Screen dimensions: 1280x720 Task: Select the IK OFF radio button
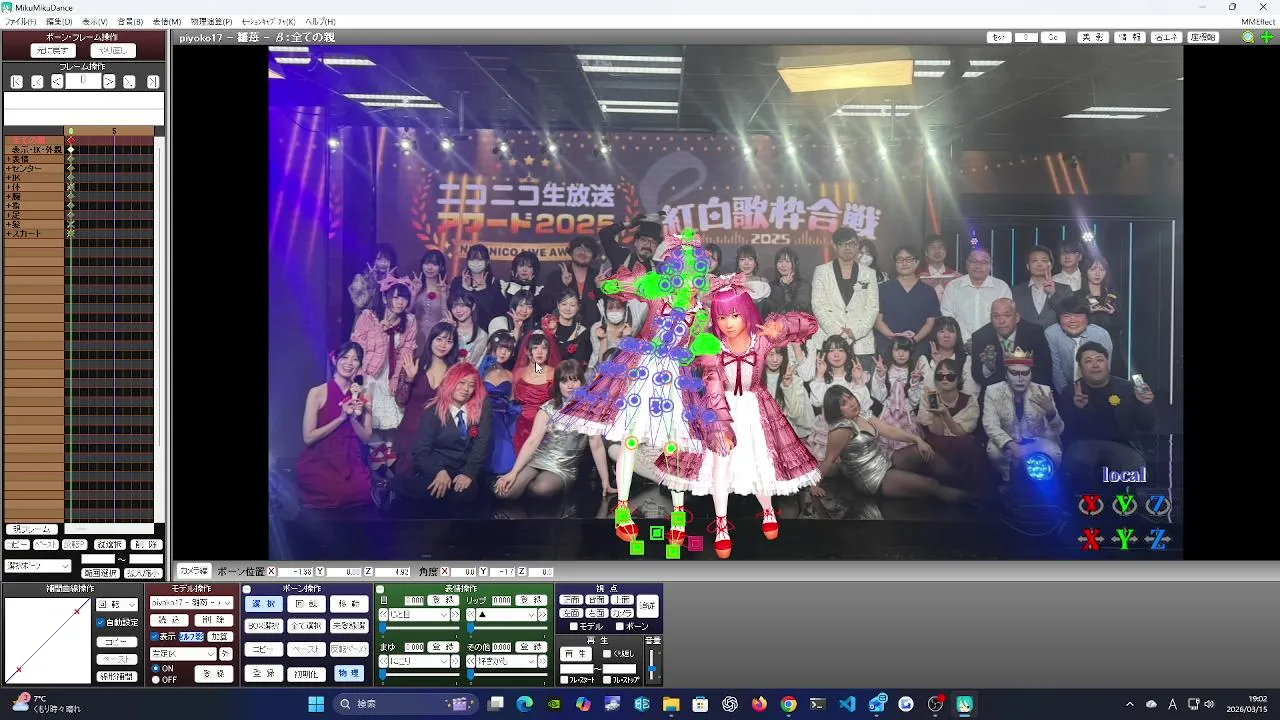155,679
